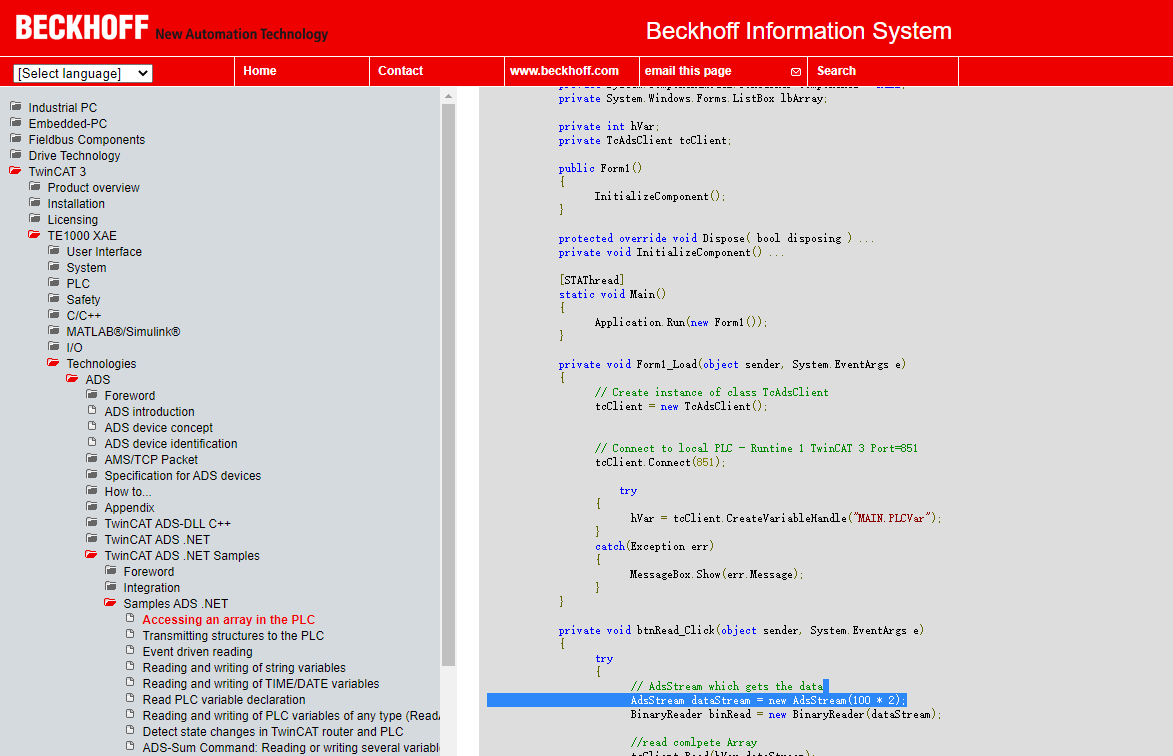This screenshot has width=1173, height=756.
Task: Click the sidebar scrollbar up arrow
Action: click(x=448, y=96)
